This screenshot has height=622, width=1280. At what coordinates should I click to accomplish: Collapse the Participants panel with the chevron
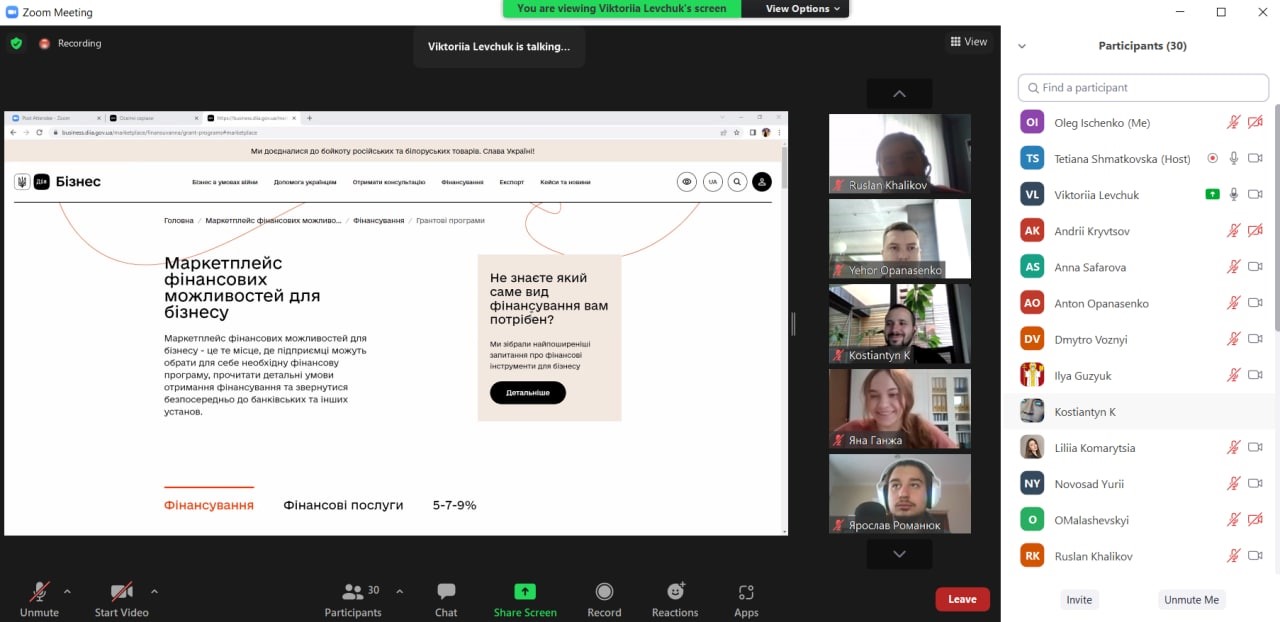1021,46
